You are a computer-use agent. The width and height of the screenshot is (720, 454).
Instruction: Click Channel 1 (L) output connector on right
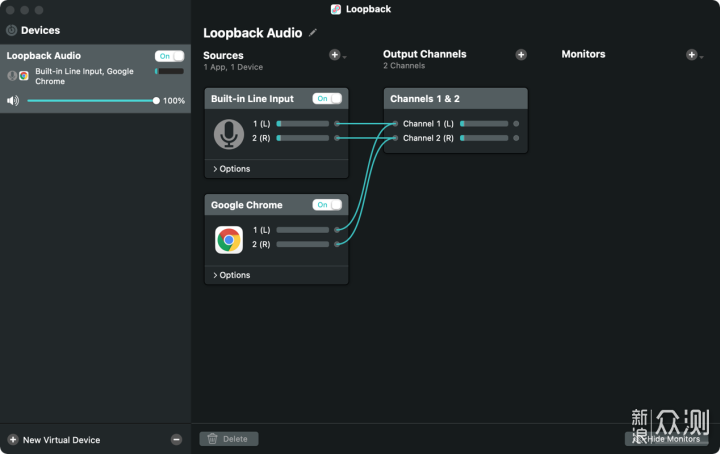[516, 124]
